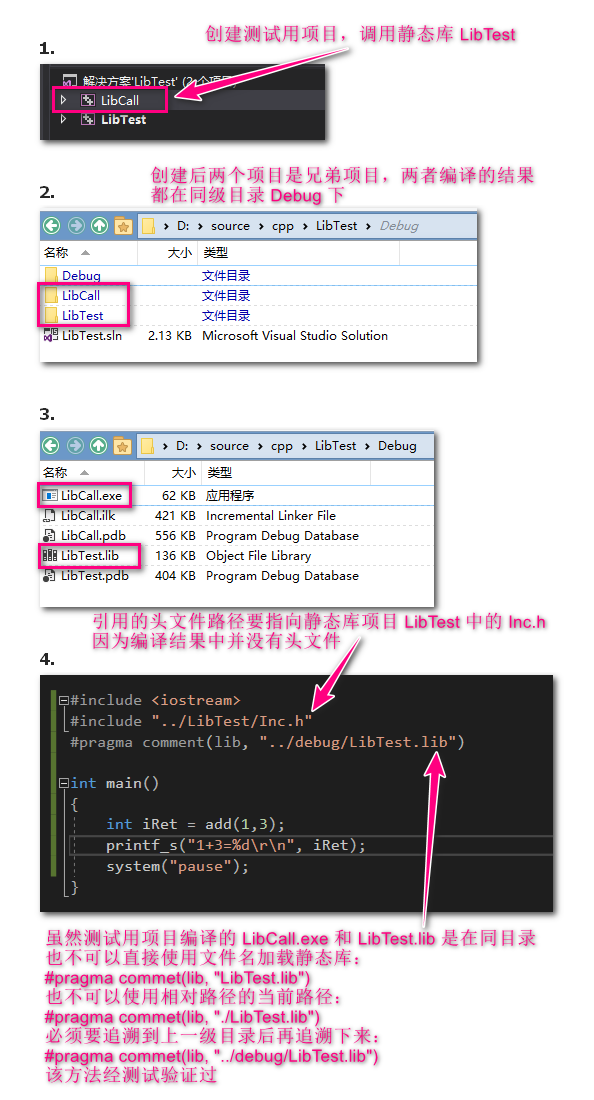Select the LibCall.ilk file name
Viewport: 594px width, 1100px height.
pyautogui.click(x=88, y=516)
